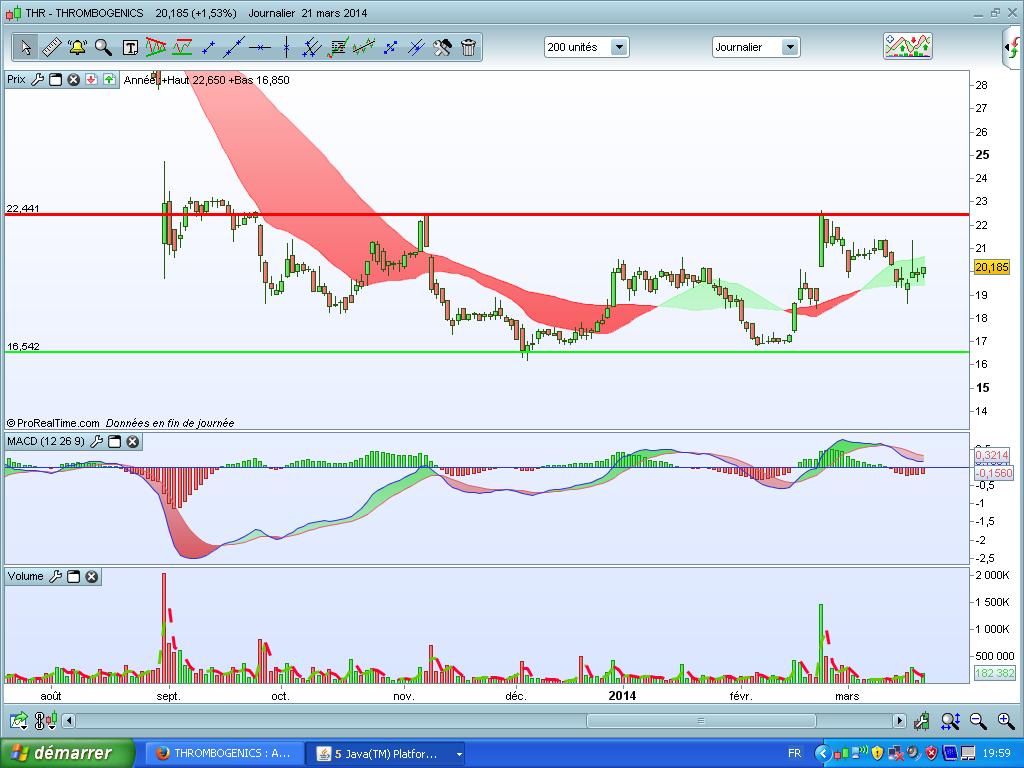
Task: Select the dotted line move tool
Action: coord(391,47)
